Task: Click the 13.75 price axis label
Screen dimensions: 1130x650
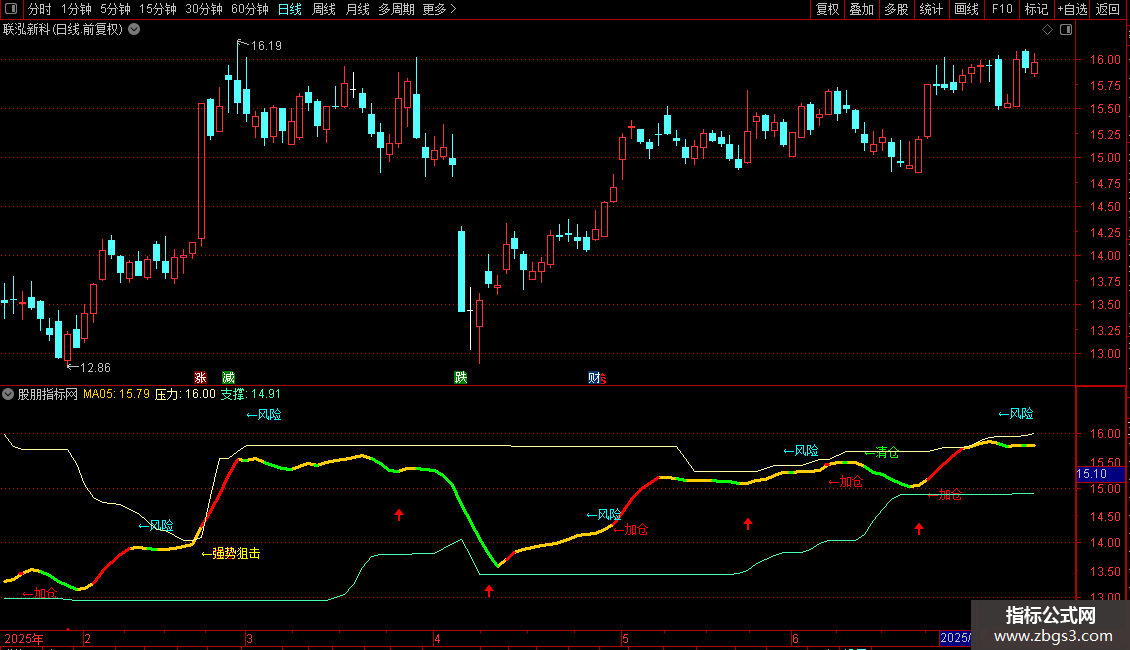Action: [x=1105, y=282]
